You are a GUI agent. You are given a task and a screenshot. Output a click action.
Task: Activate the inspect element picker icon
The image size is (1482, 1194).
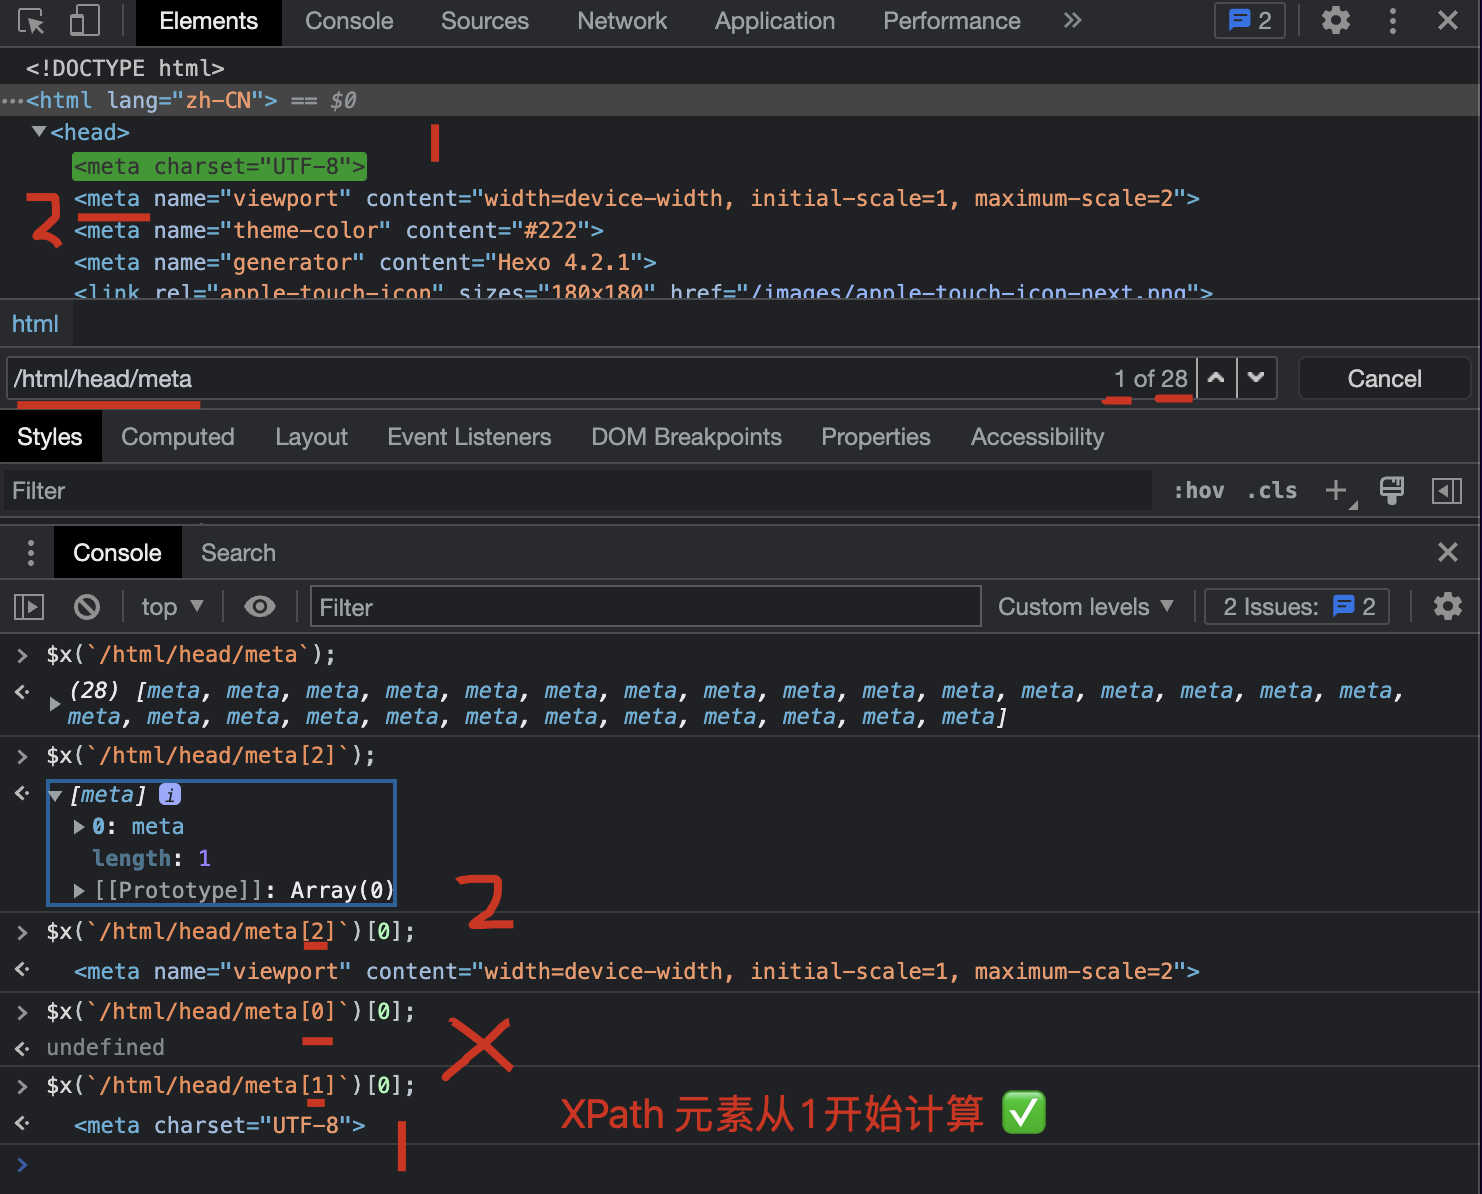click(x=31, y=21)
